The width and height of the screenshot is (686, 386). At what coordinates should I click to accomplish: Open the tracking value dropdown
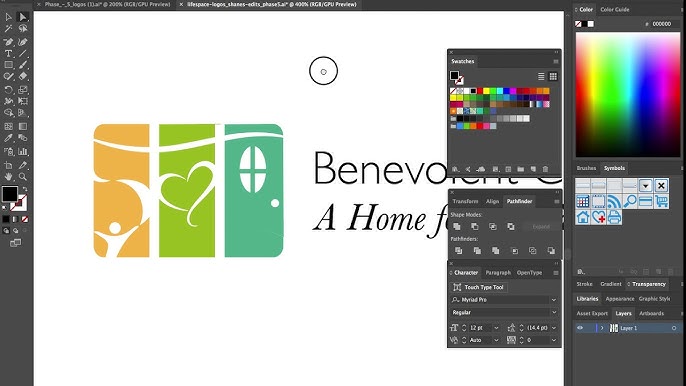point(554,340)
